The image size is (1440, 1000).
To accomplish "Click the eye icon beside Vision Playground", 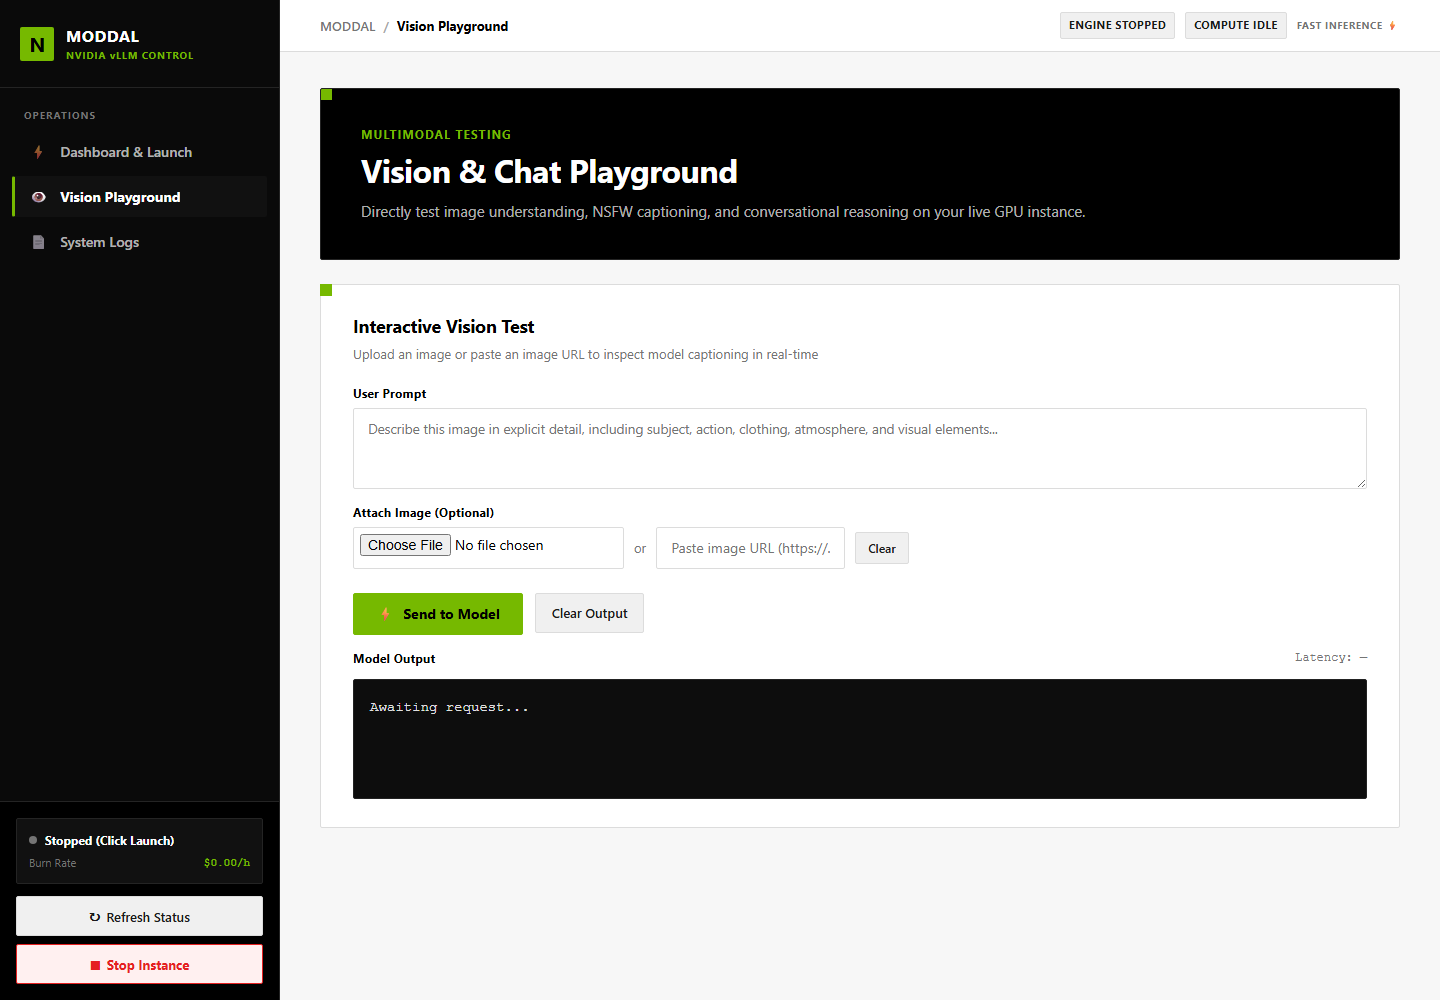I will pyautogui.click(x=38, y=197).
